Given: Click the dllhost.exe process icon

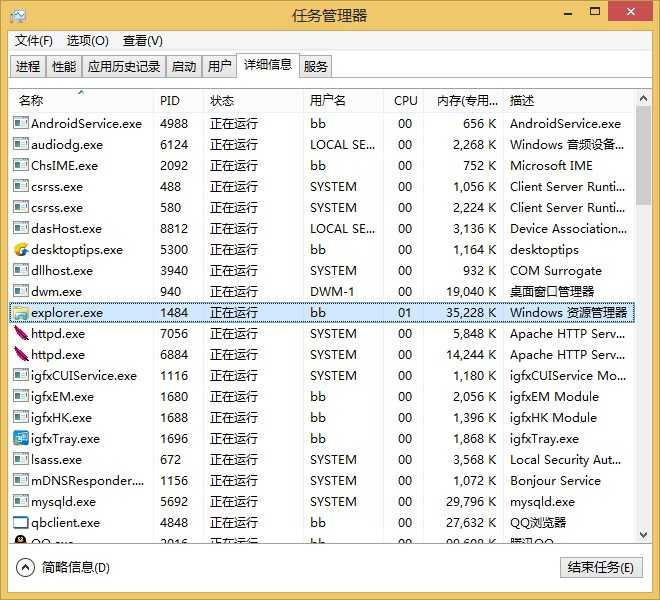Looking at the screenshot, I should [x=21, y=270].
